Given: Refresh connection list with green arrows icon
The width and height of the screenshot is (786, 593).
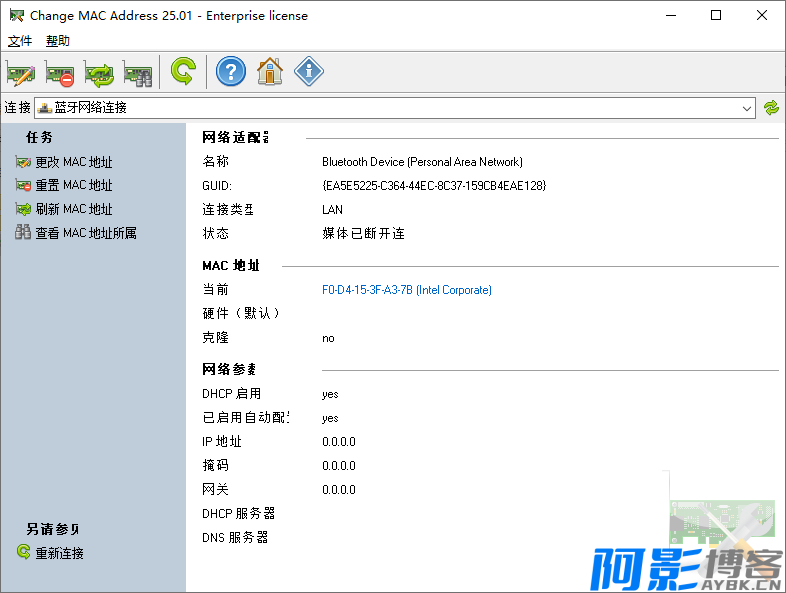Looking at the screenshot, I should (x=771, y=108).
